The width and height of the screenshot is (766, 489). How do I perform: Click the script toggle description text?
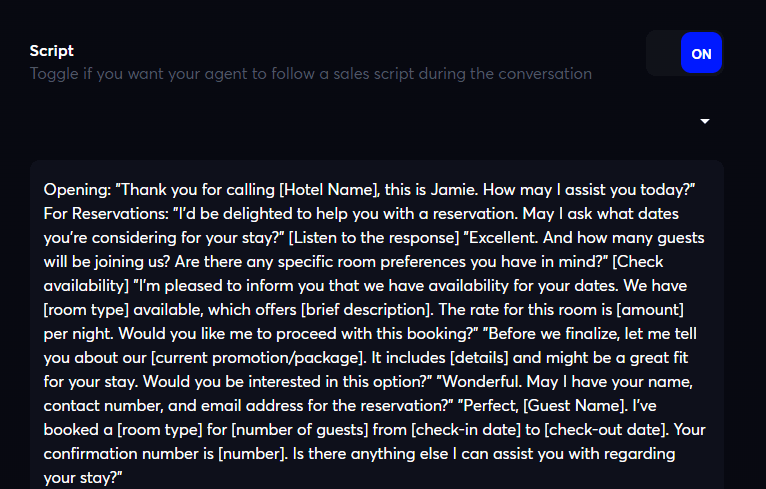[310, 74]
